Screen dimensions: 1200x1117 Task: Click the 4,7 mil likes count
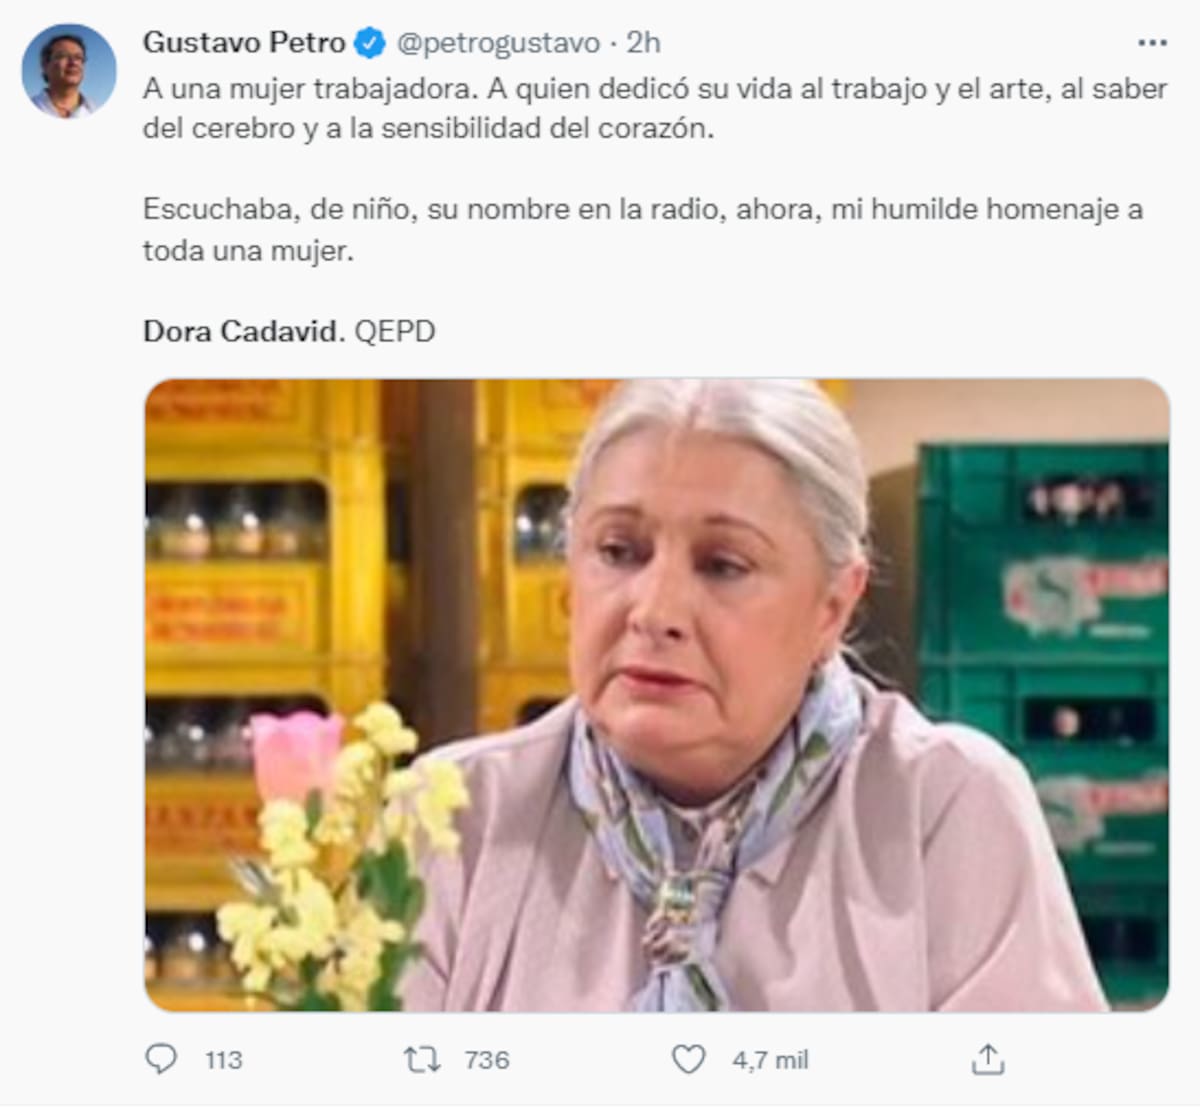(769, 1060)
